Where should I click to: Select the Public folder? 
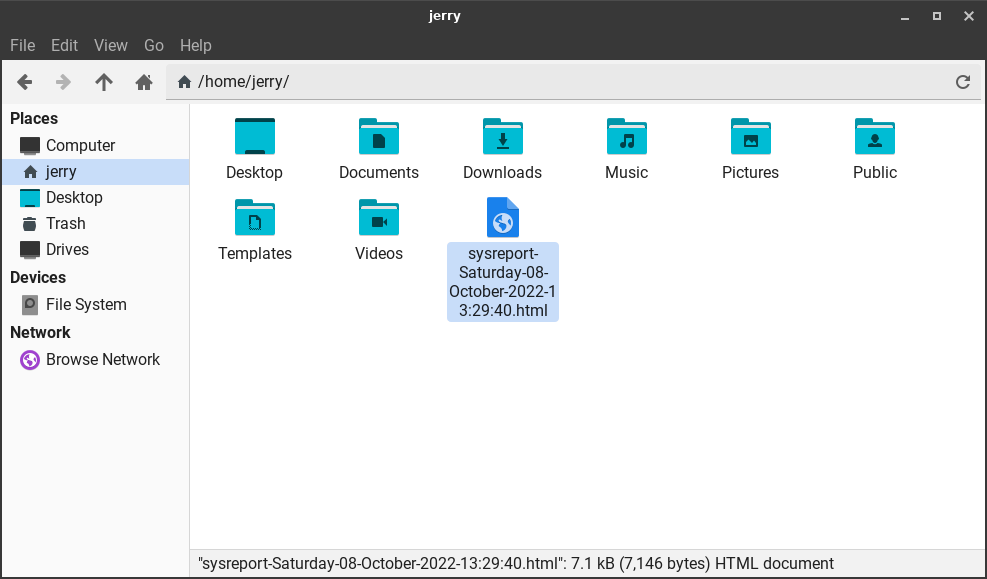click(x=874, y=137)
